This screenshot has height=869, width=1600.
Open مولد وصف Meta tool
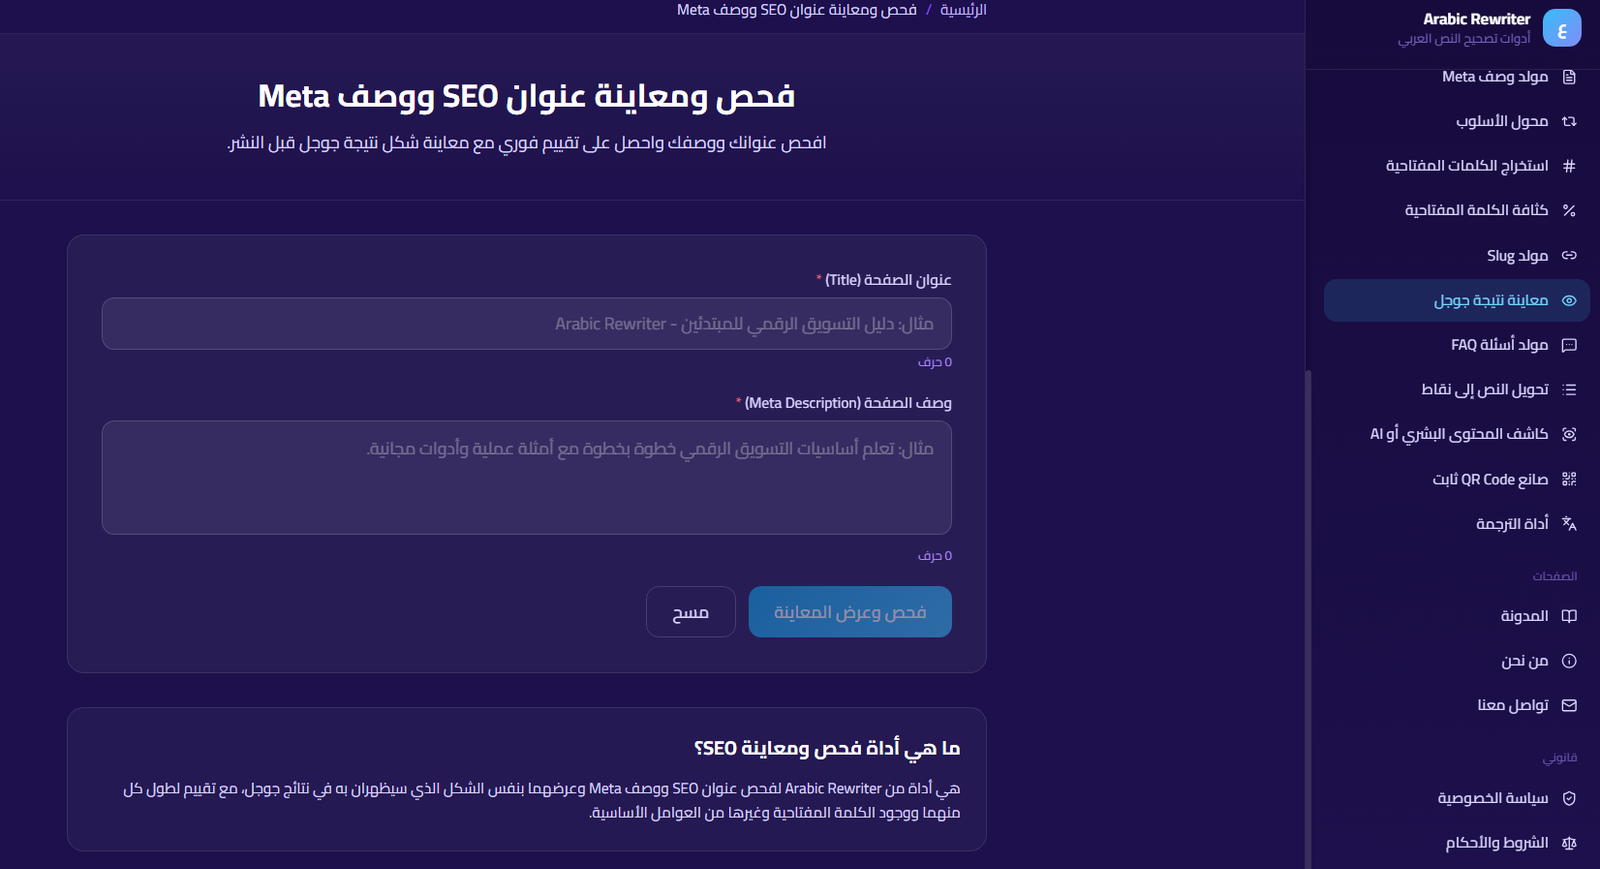(1457, 77)
